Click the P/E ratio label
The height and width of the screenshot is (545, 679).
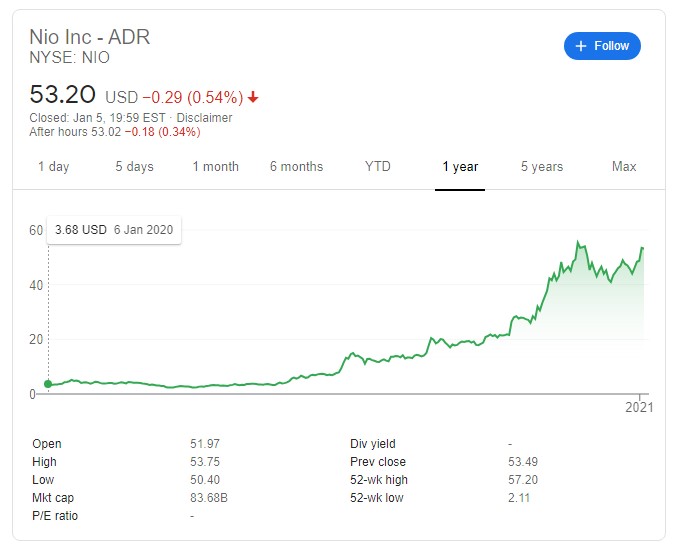point(55,516)
